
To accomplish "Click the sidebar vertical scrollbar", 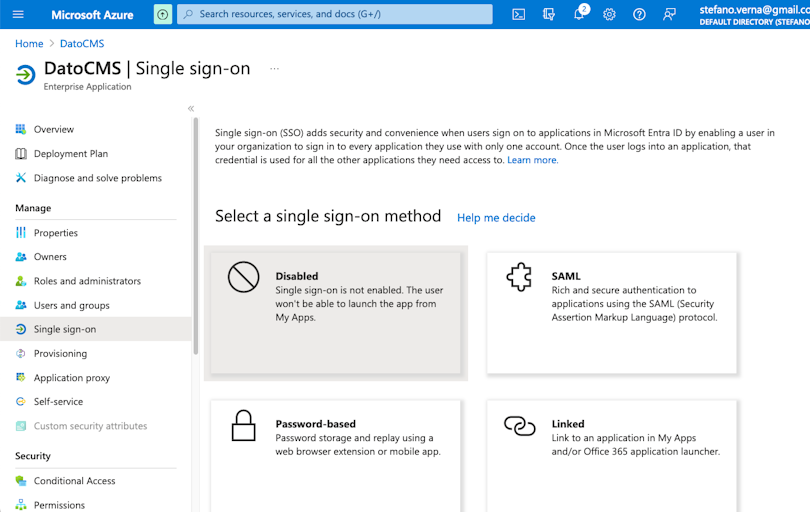I will pyautogui.click(x=196, y=236).
